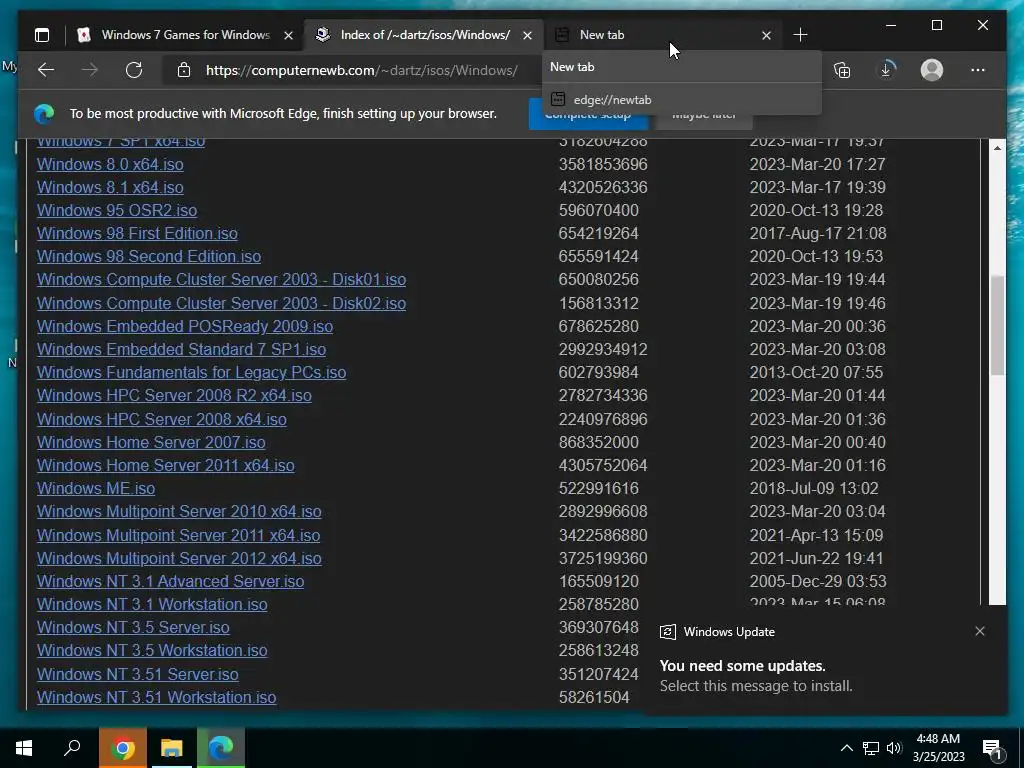This screenshot has width=1024, height=768.
Task: Open Windows NT 3.1 Advanced Server.iso
Action: click(x=170, y=581)
